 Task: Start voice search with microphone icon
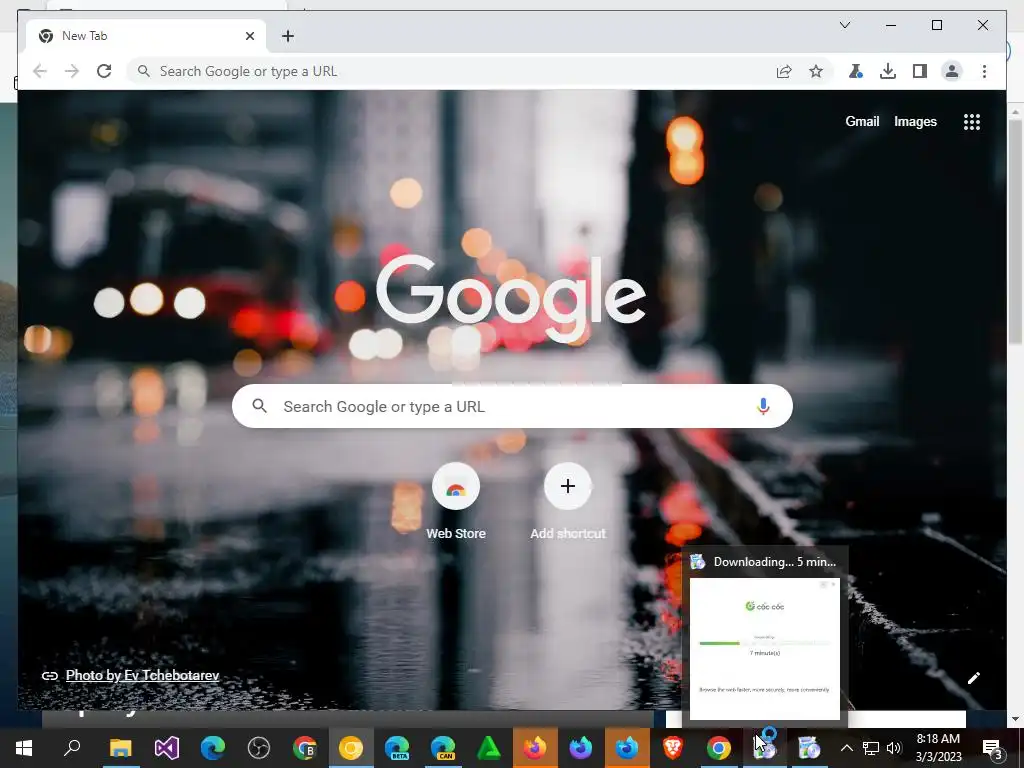click(x=763, y=406)
